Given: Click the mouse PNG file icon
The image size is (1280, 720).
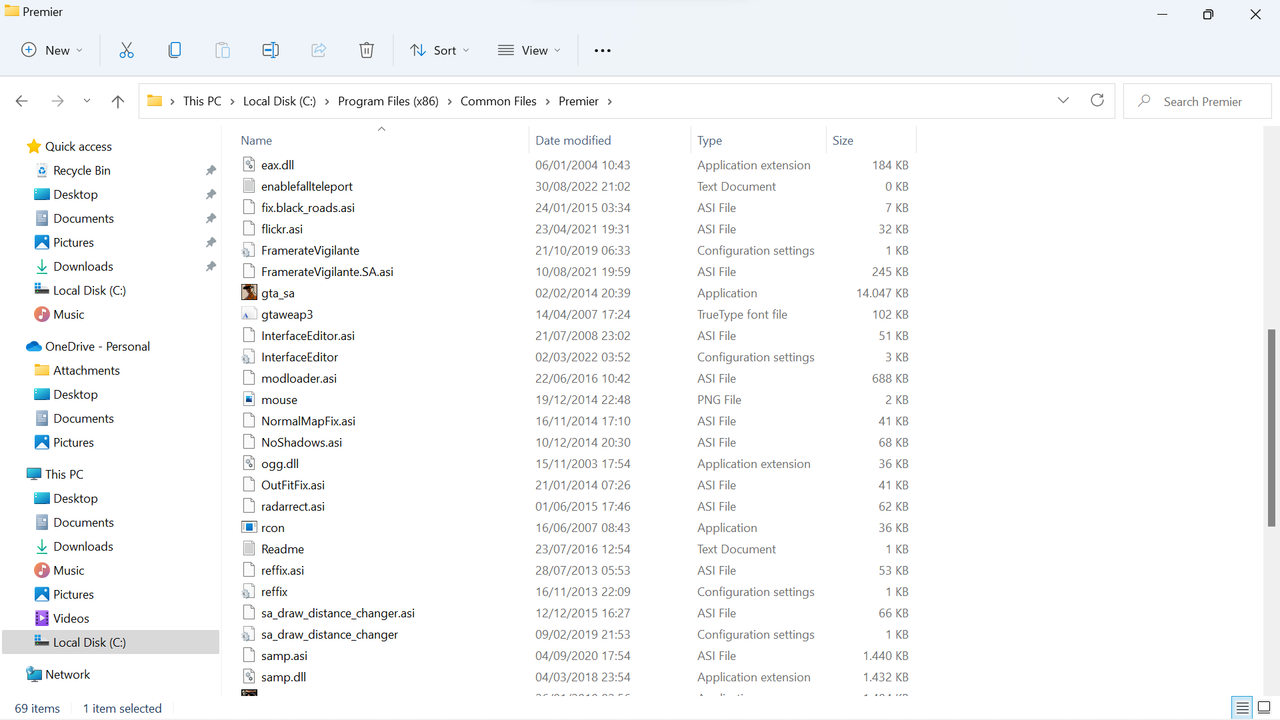Looking at the screenshot, I should click(249, 400).
